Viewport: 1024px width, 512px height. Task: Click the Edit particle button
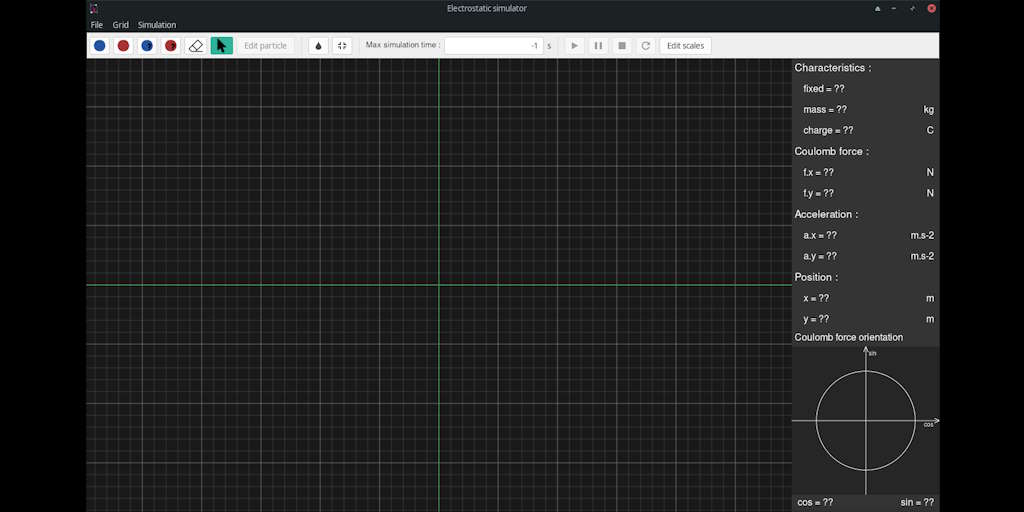coord(266,46)
